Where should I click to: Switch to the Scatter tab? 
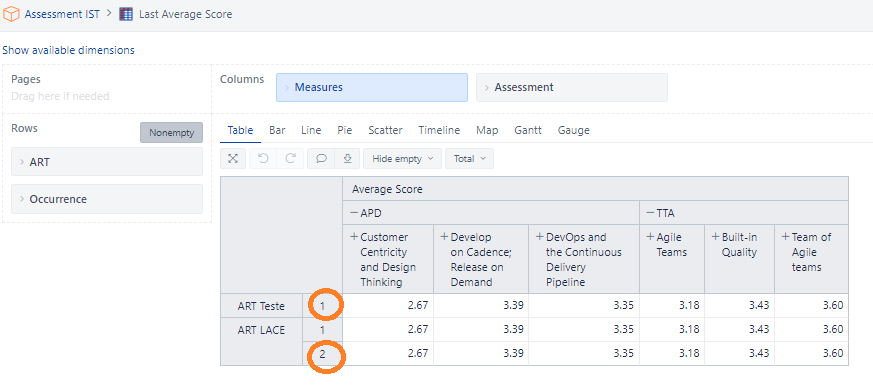pyautogui.click(x=385, y=130)
